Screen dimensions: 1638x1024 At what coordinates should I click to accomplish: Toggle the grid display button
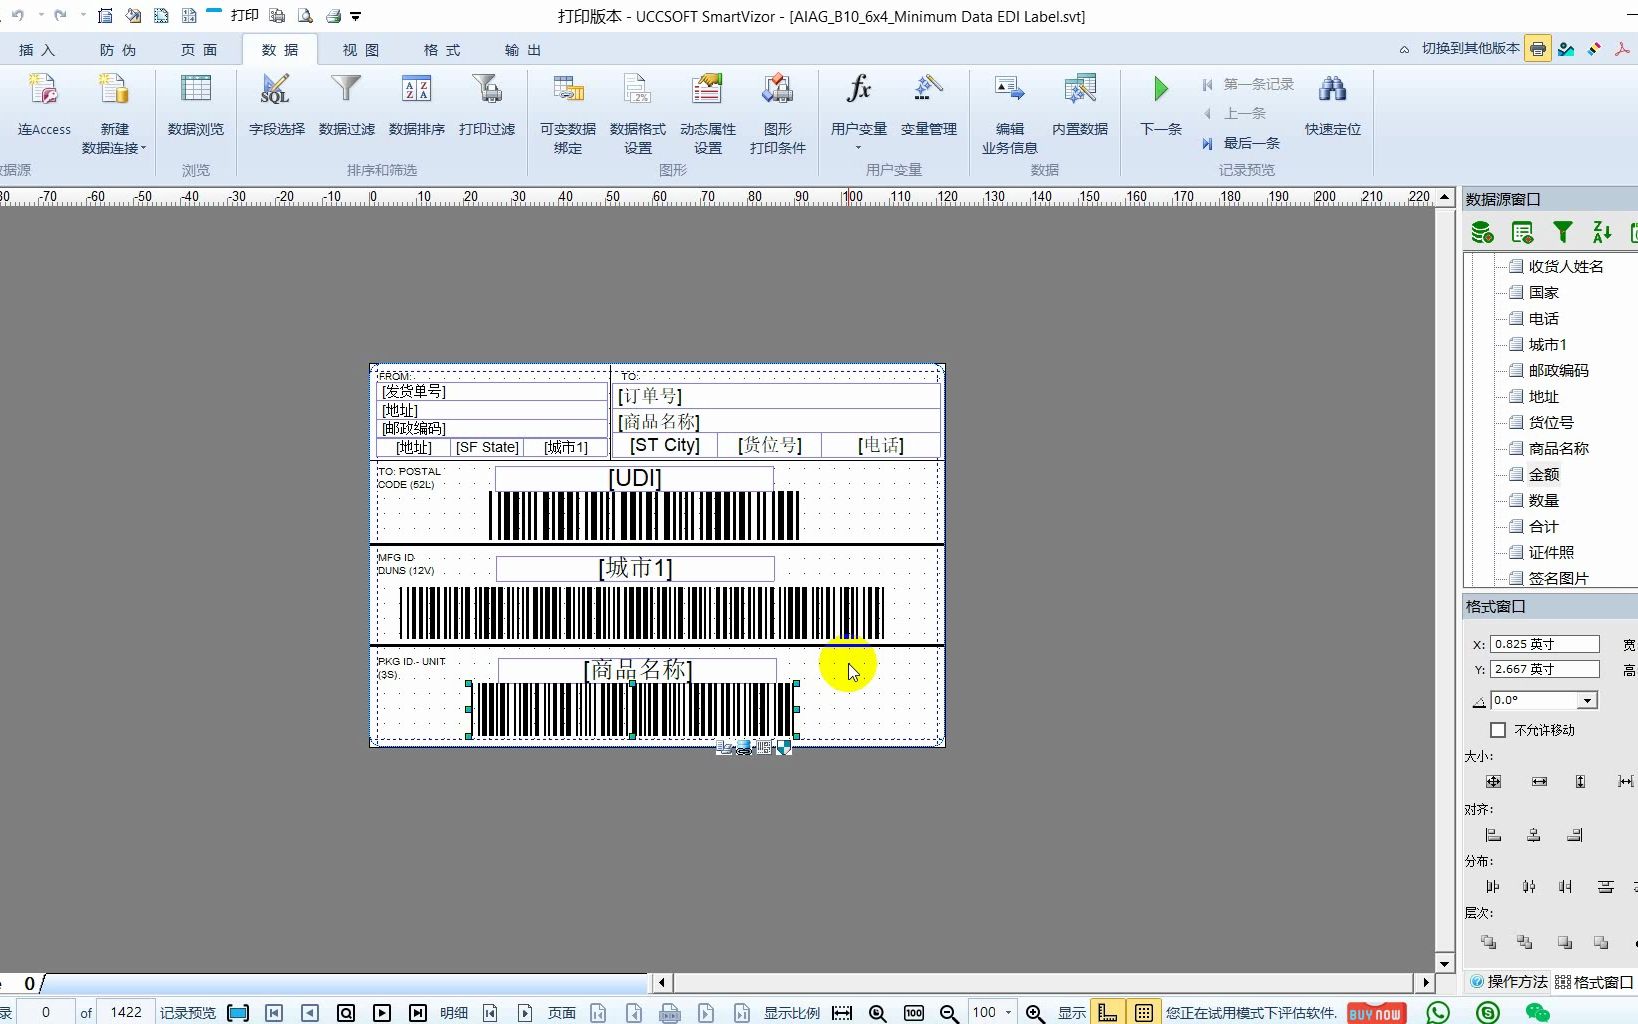click(x=1143, y=1013)
